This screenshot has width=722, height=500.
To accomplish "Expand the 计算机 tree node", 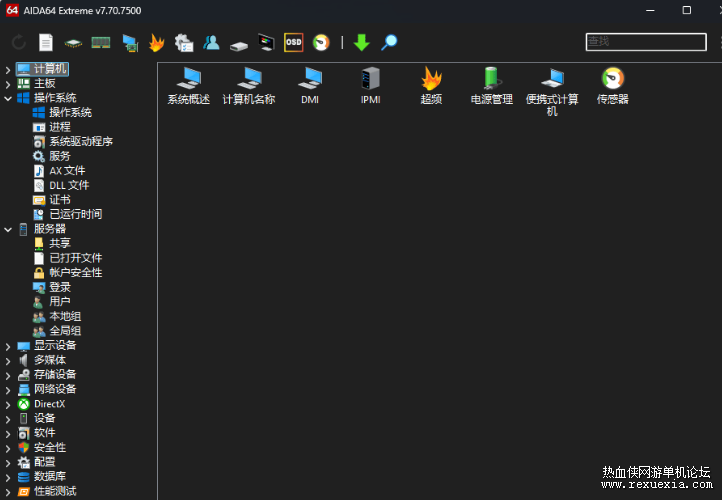I will [x=8, y=70].
